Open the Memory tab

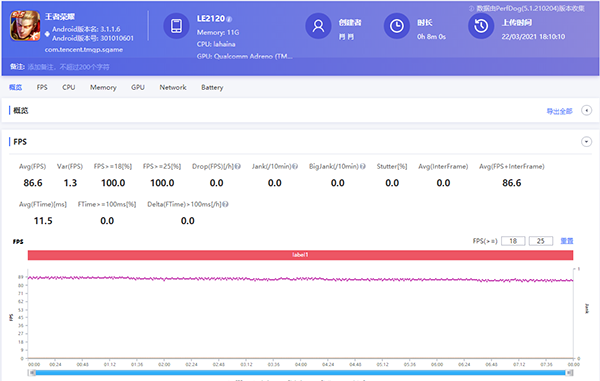[103, 87]
